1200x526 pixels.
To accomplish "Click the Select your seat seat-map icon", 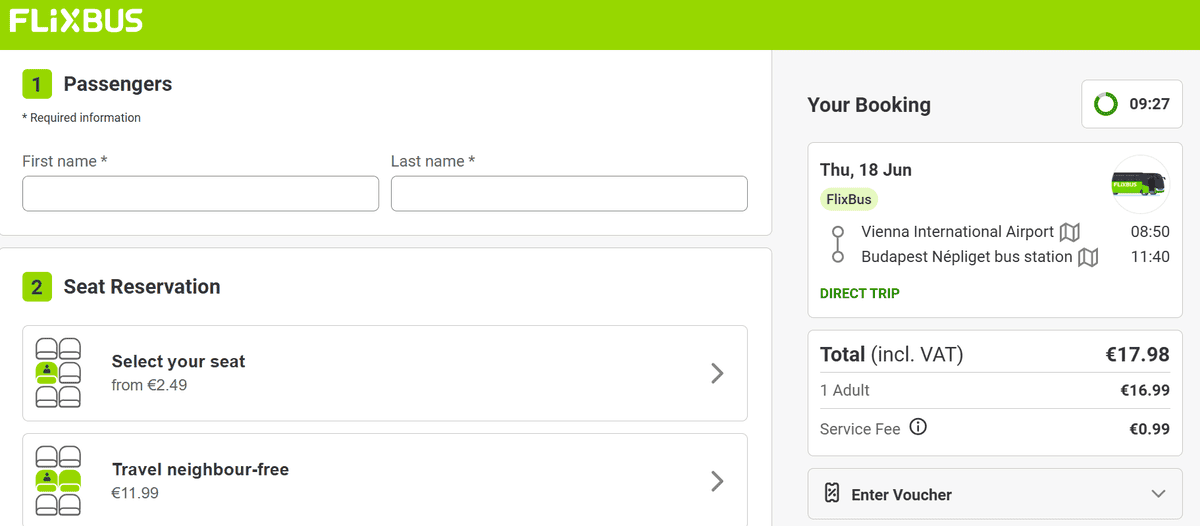I will coord(58,373).
